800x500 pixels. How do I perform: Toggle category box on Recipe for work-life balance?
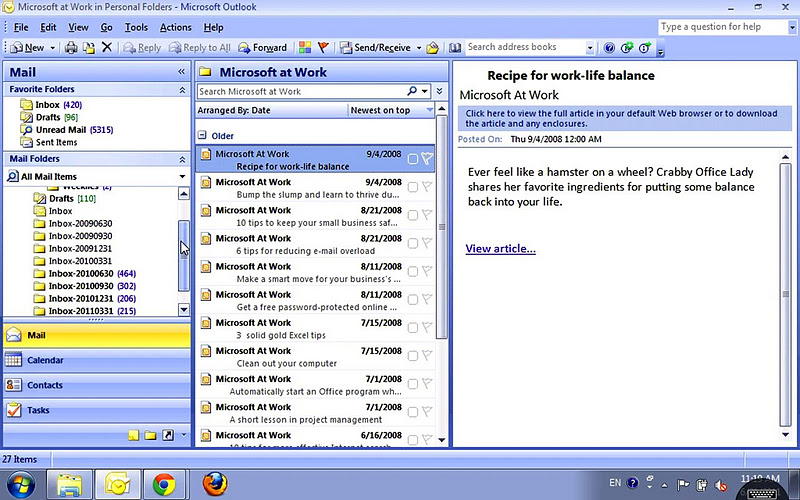tap(413, 159)
